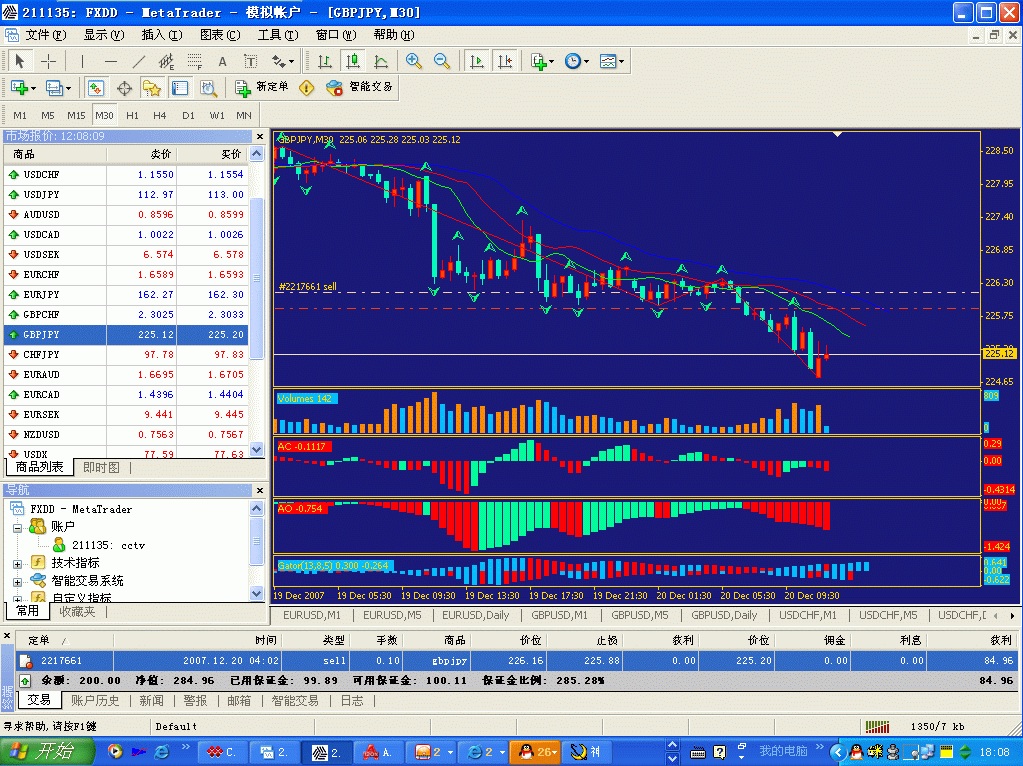
Task: Switch chart to bar chart
Action: 324,61
